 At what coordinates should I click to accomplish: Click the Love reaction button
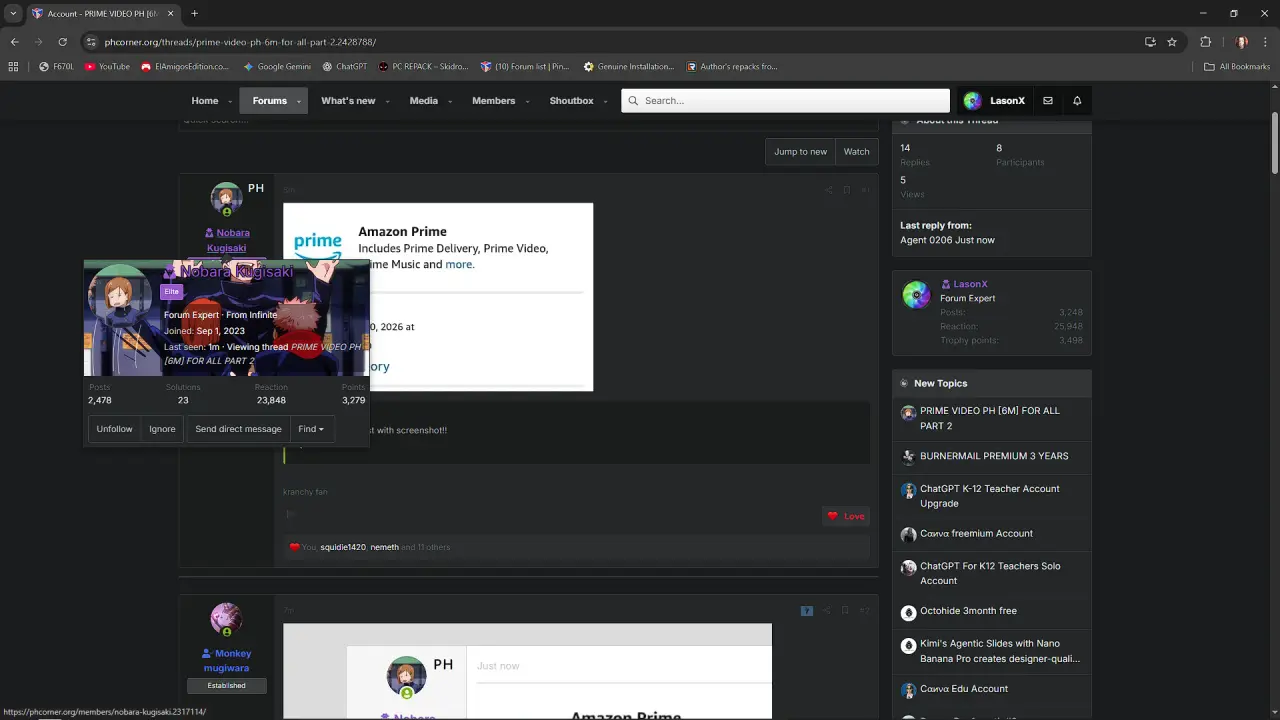(846, 516)
